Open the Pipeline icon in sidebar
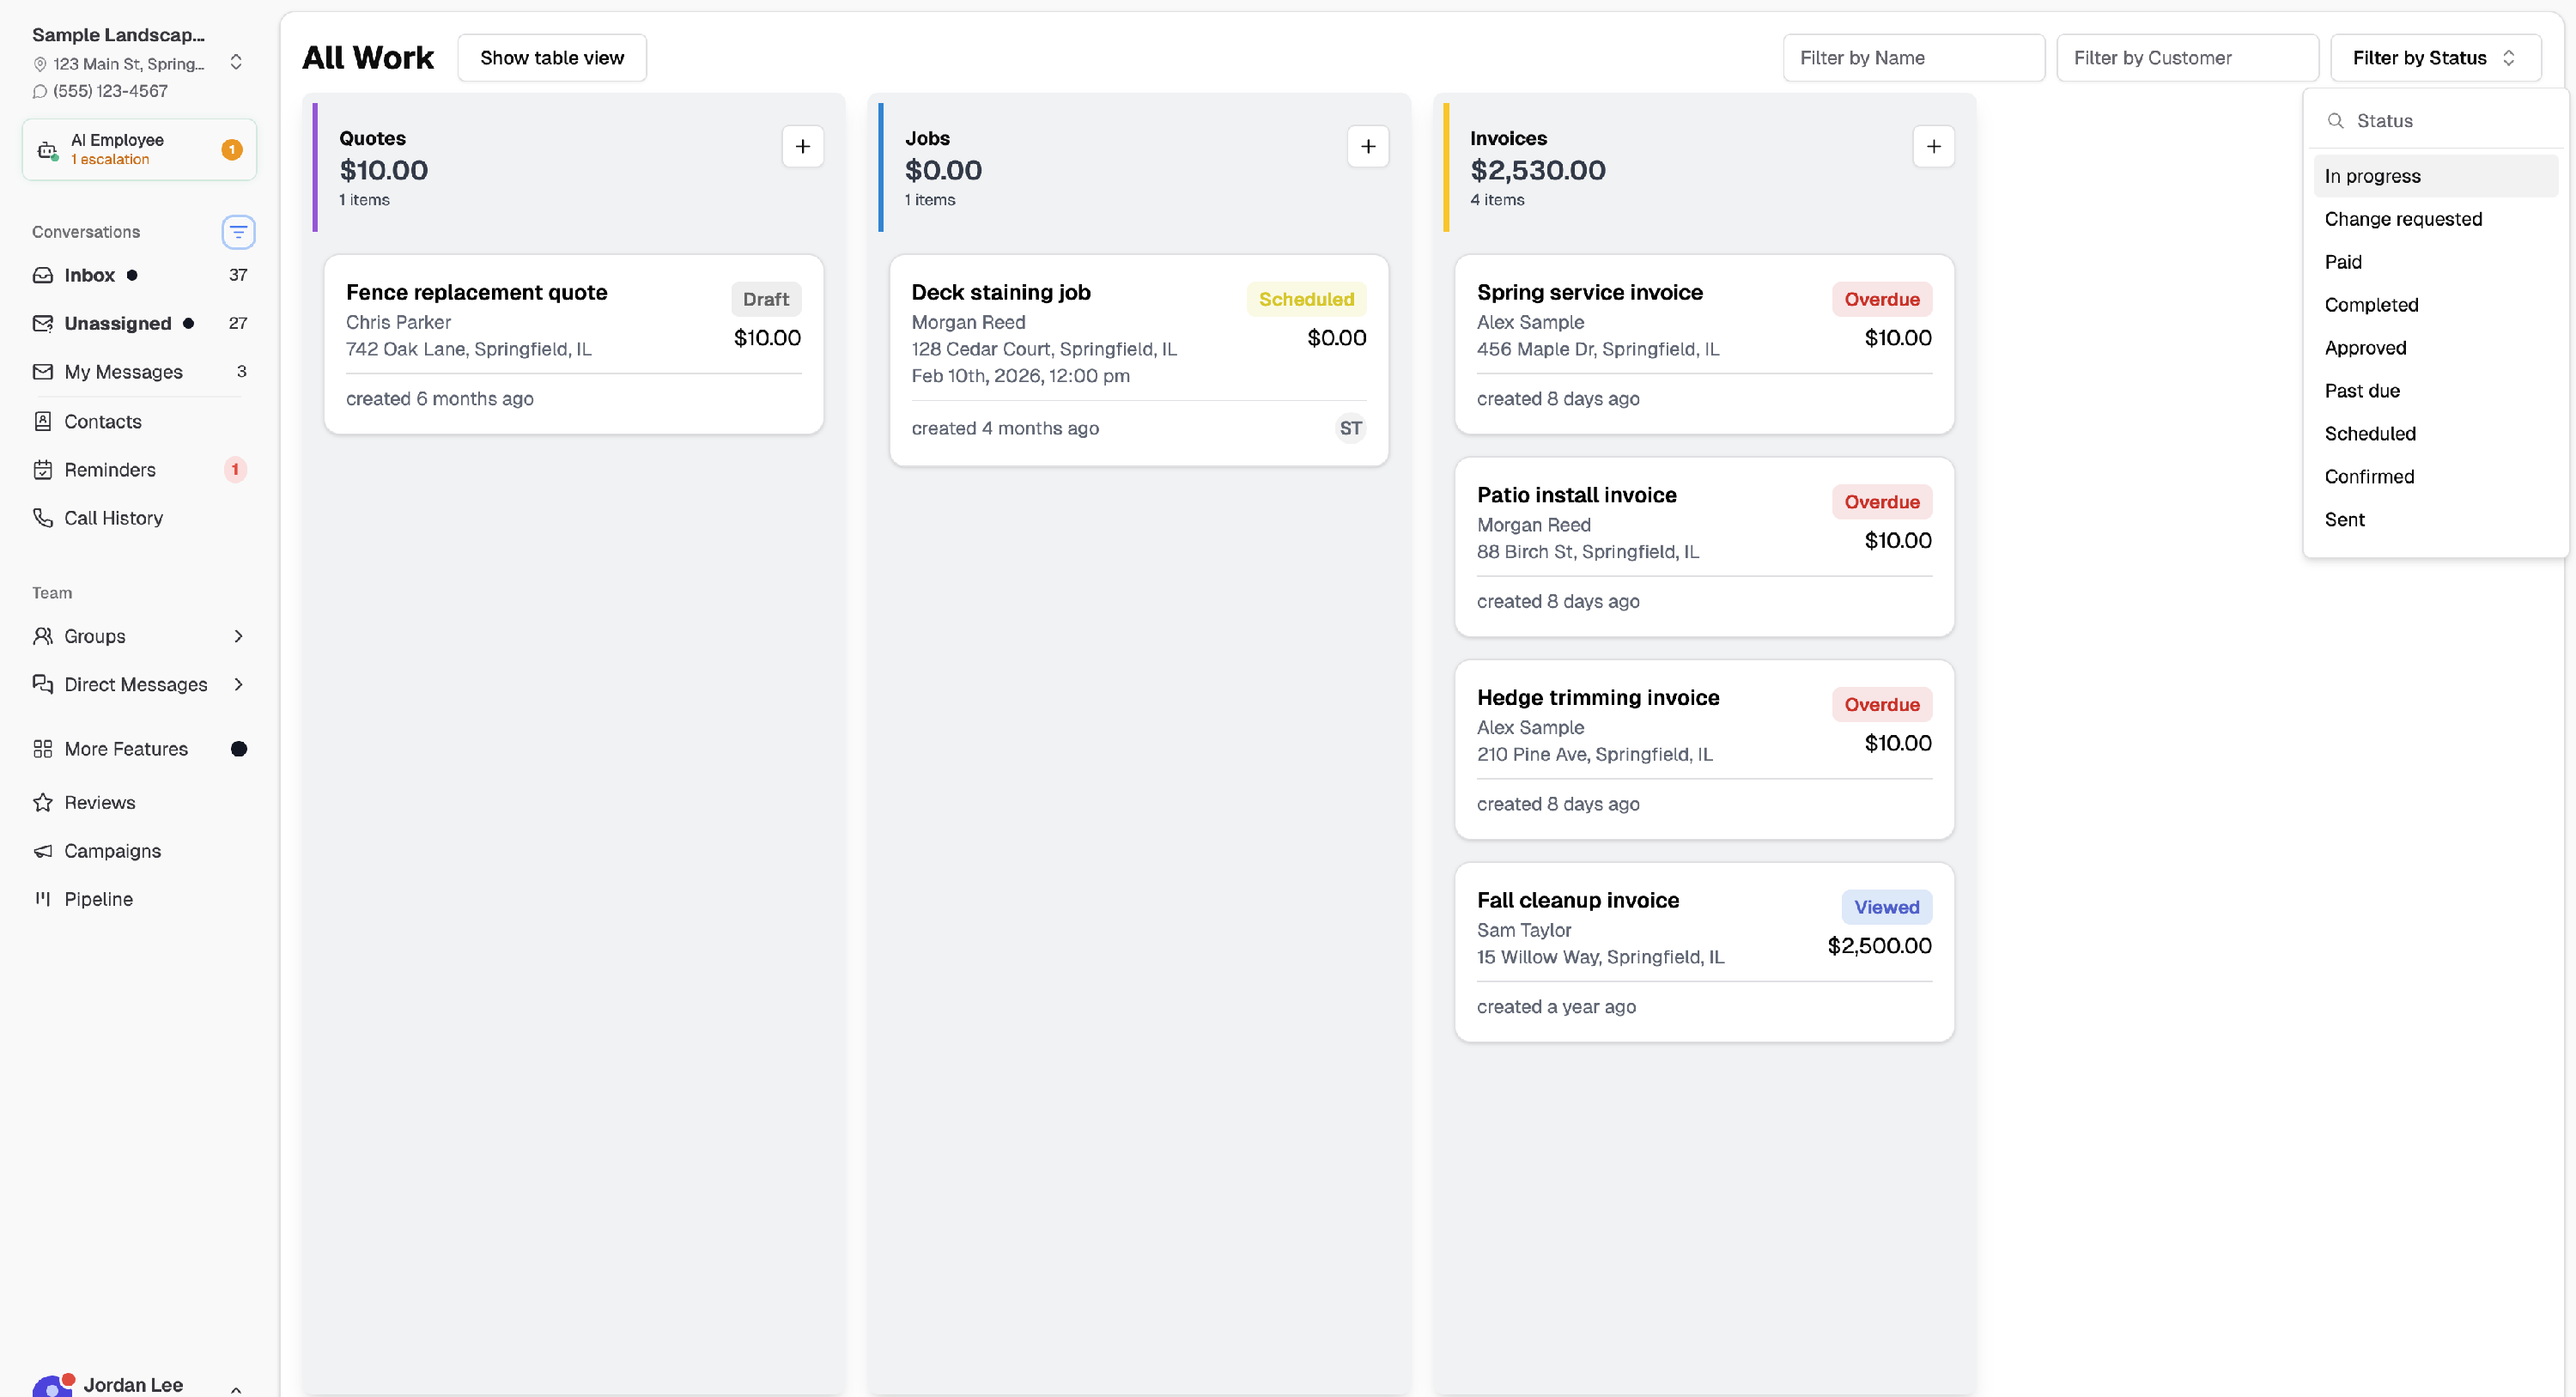The image size is (2576, 1397). click(x=42, y=899)
